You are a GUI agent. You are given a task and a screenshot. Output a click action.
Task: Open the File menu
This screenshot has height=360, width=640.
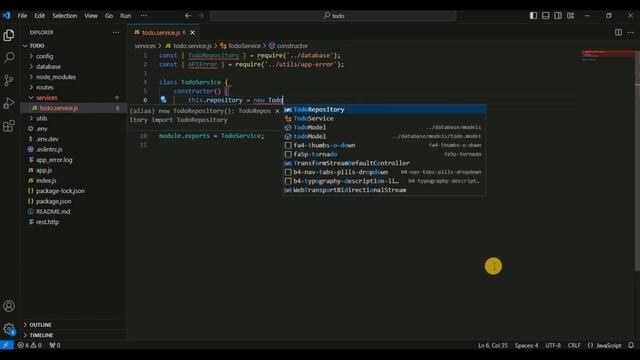tap(22, 16)
